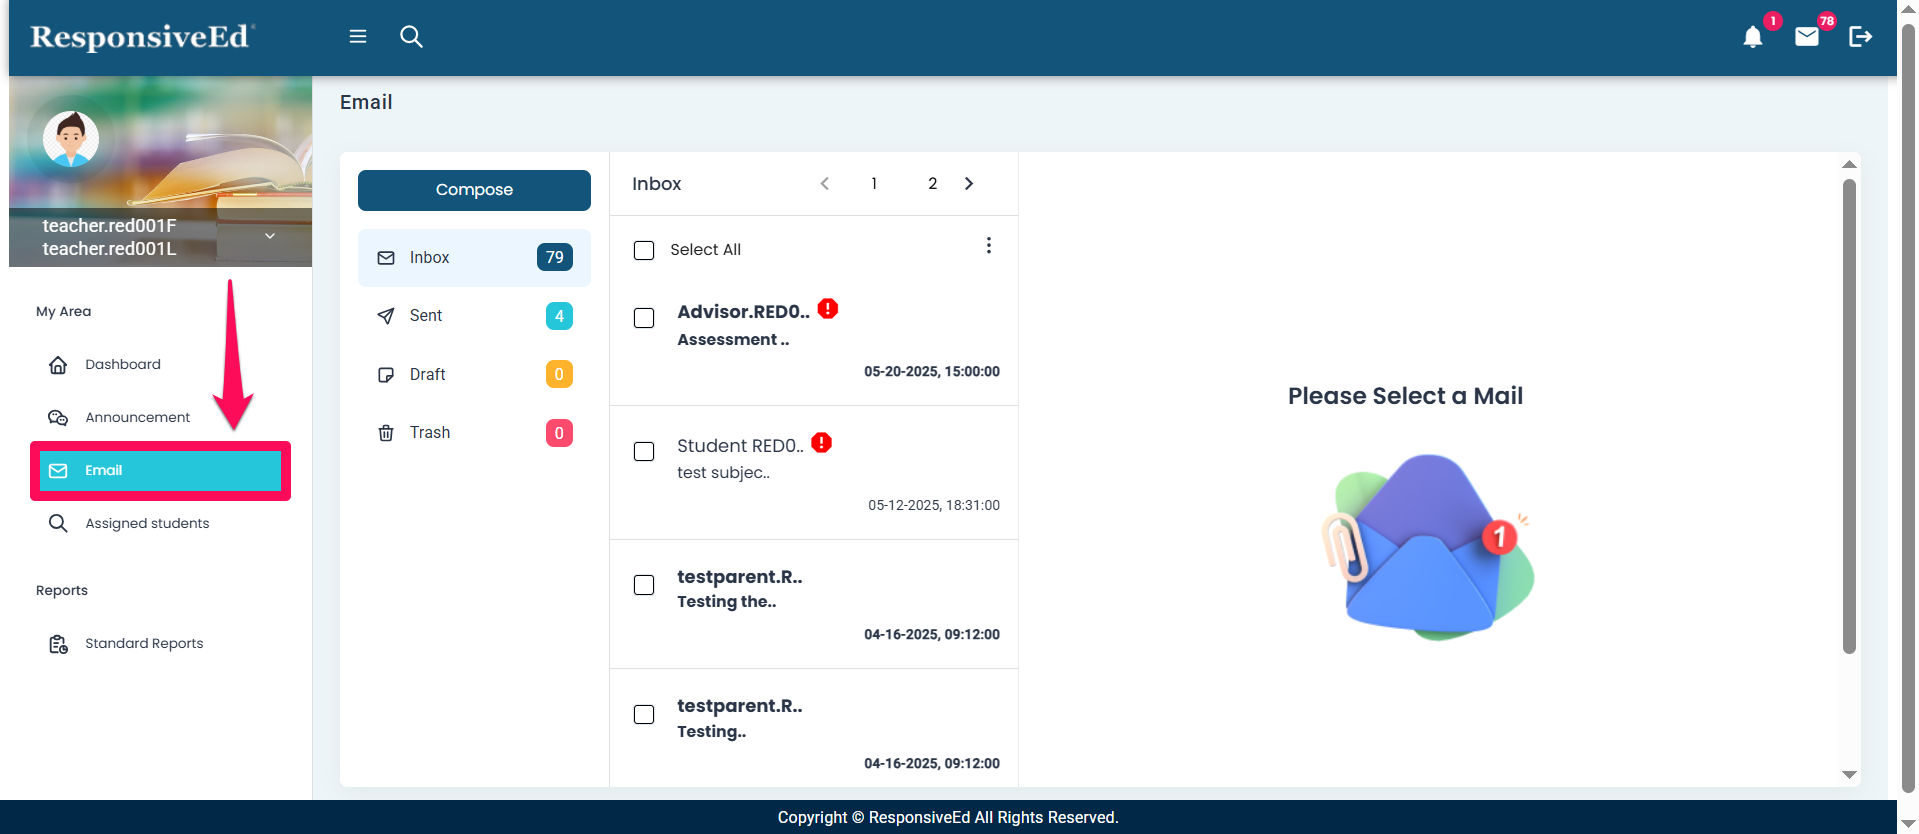Screen dimensions: 1919x834
Task: Click the logout icon
Action: 1860,38
